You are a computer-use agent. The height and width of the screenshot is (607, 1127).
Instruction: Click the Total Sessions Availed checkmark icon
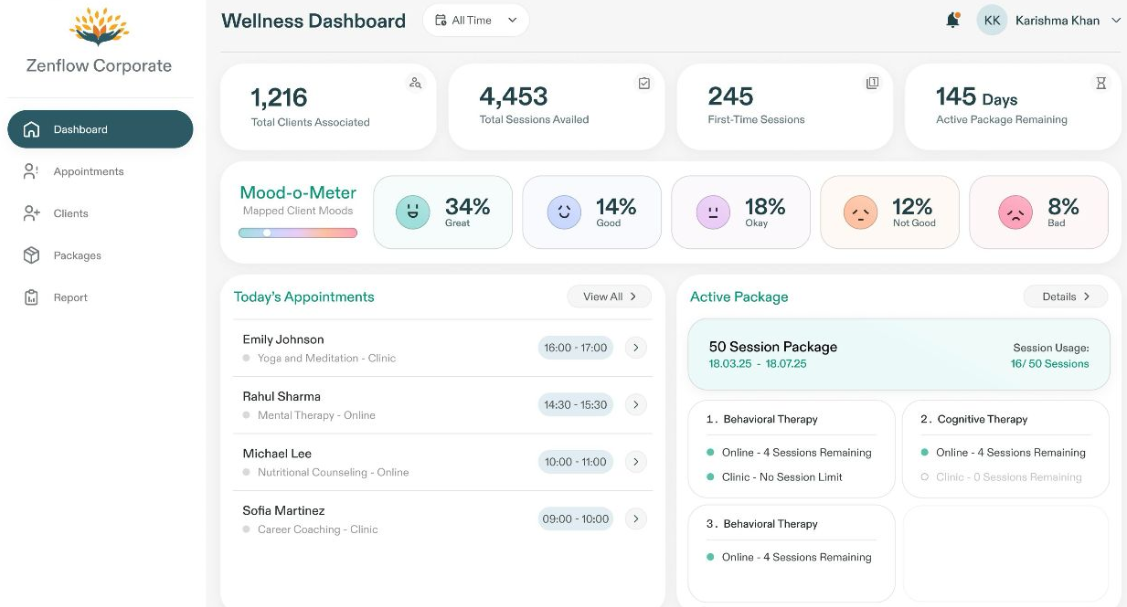pyautogui.click(x=644, y=83)
